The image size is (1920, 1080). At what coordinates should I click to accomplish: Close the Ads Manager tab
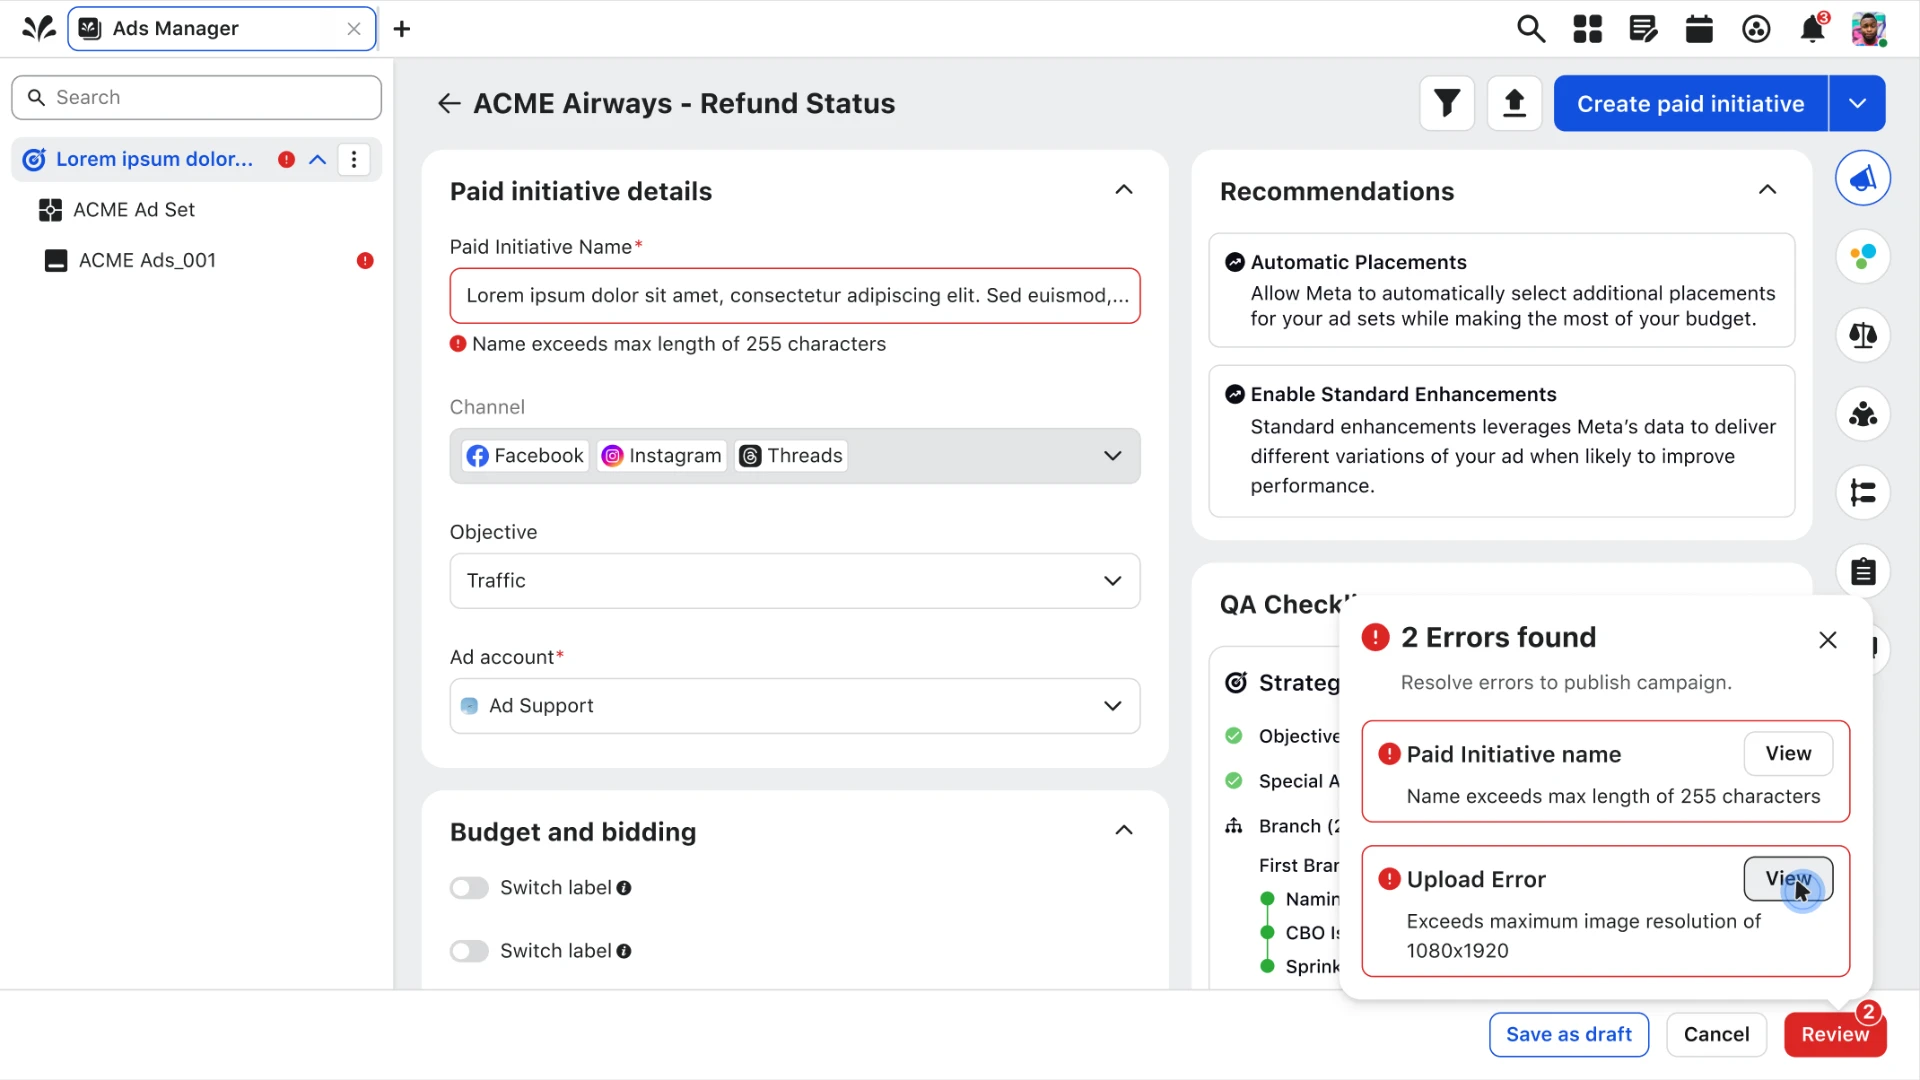pyautogui.click(x=354, y=29)
